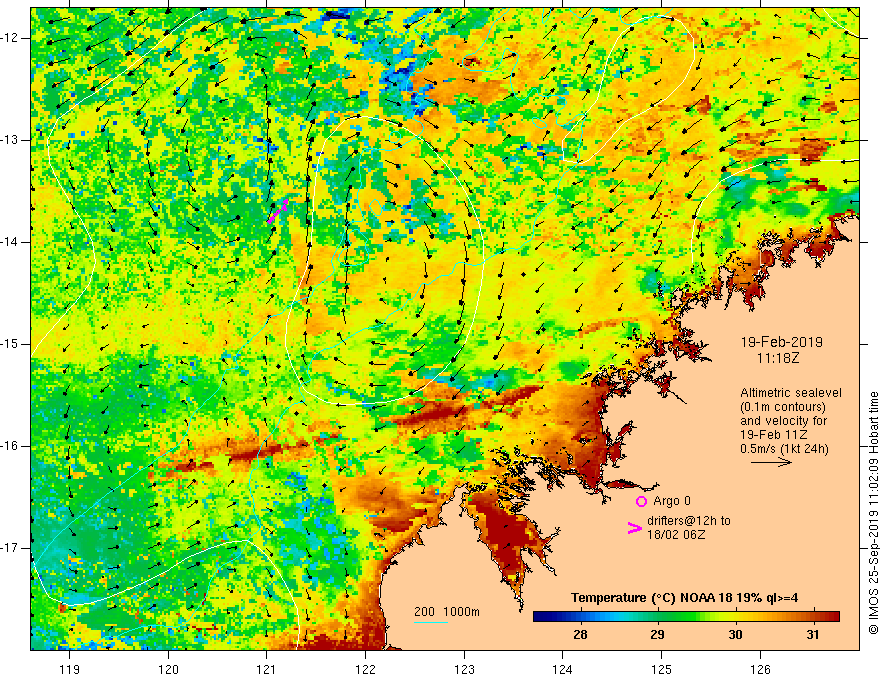Click the '(0.1m contours)' text
880x680 pixels.
[x=783, y=407]
